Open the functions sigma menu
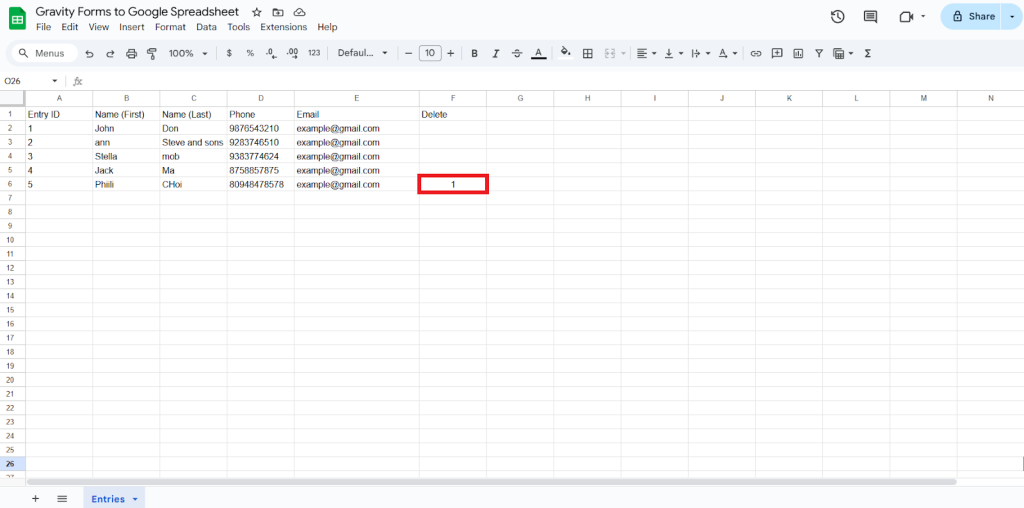This screenshot has height=508, width=1024. tap(868, 54)
